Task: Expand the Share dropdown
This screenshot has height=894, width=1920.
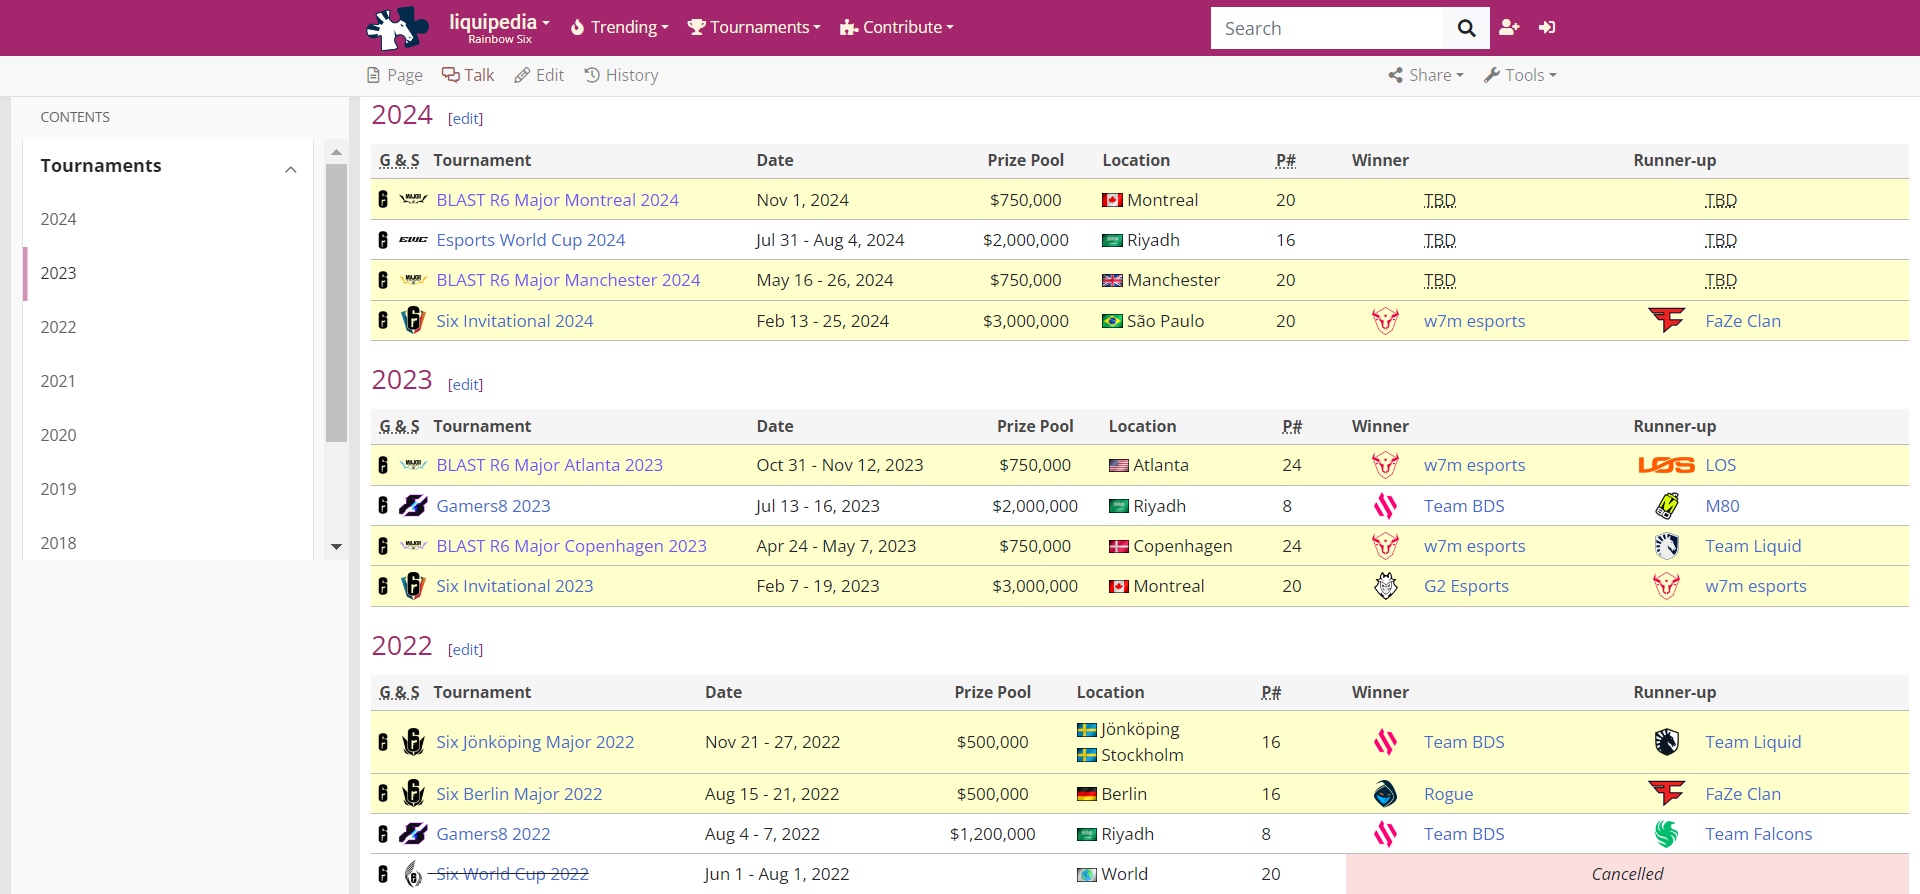Action: (1426, 75)
